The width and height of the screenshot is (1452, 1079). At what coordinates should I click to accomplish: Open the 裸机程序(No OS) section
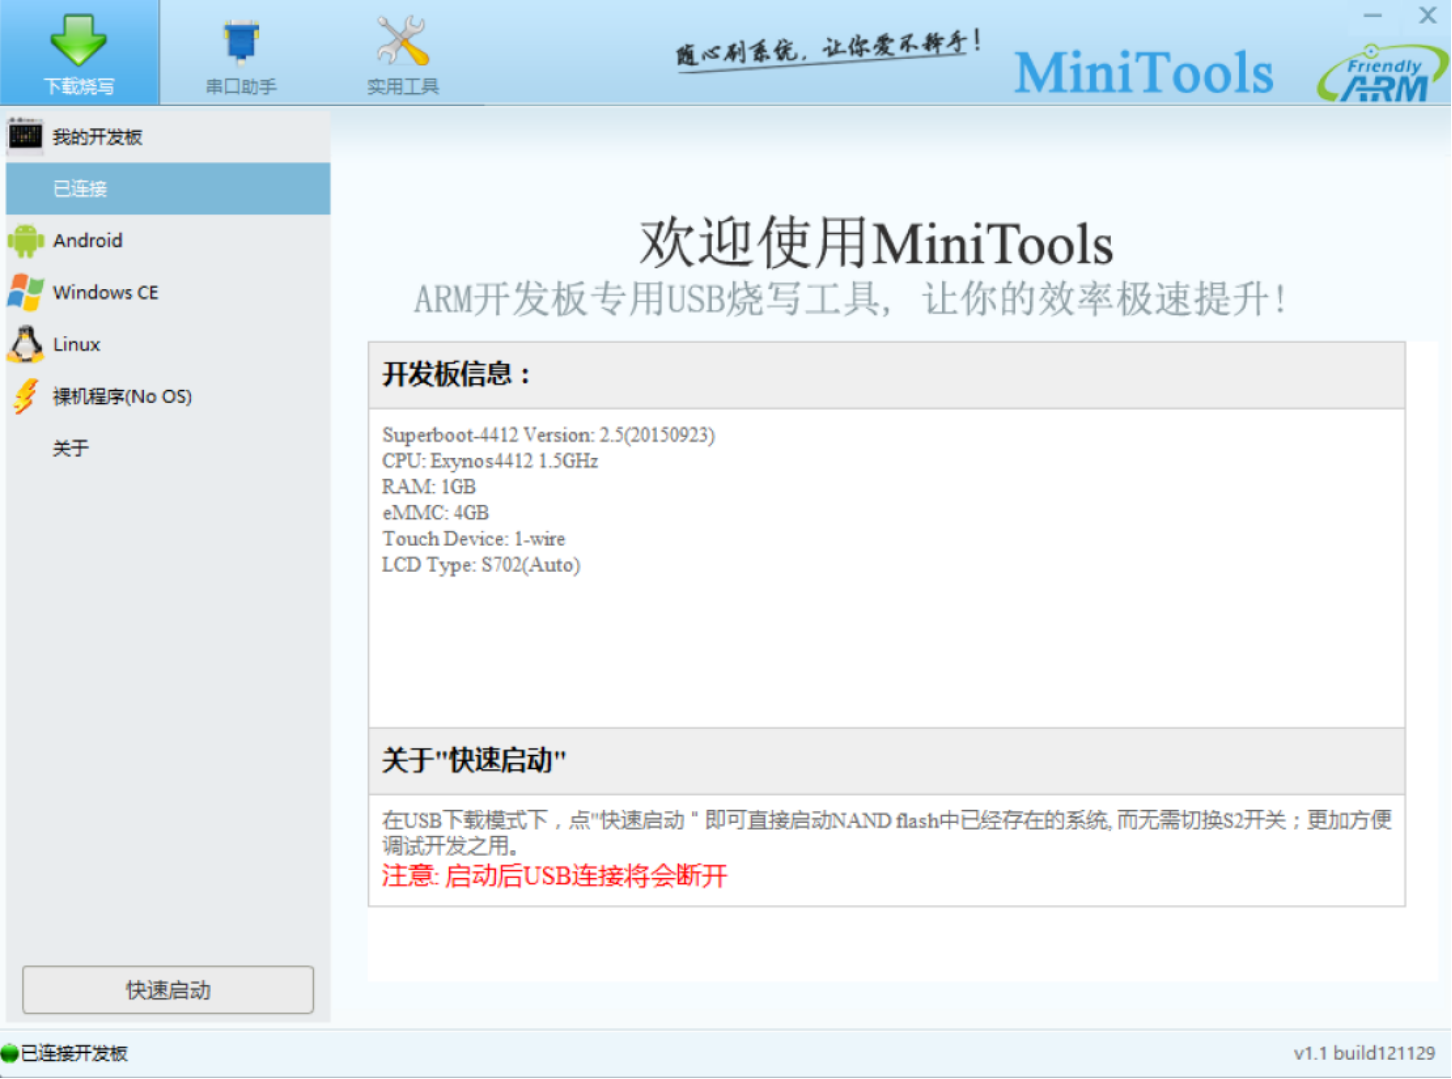tap(168, 397)
